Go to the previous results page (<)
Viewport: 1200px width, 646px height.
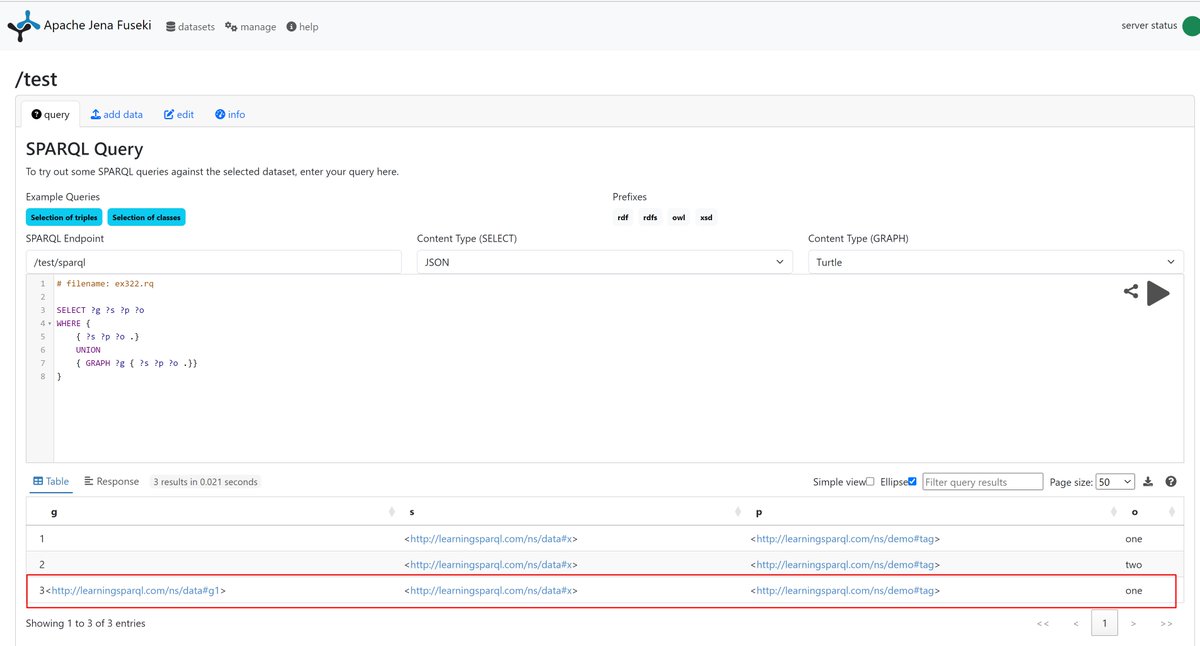[1075, 623]
